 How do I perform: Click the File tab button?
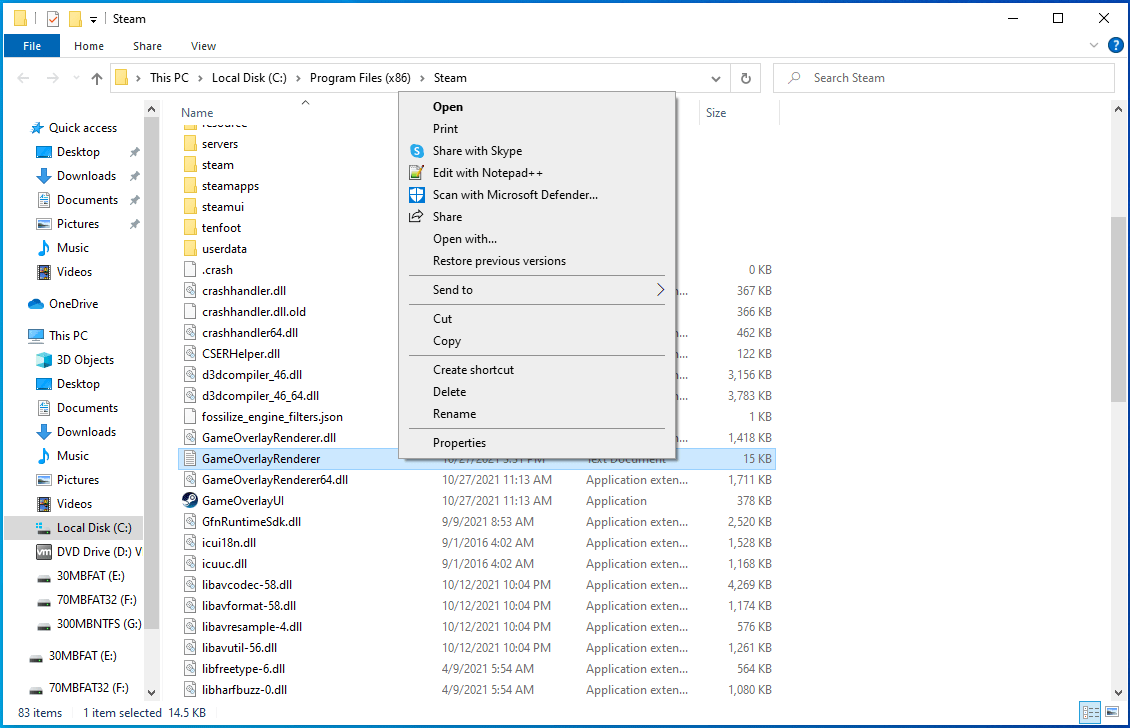tap(32, 46)
